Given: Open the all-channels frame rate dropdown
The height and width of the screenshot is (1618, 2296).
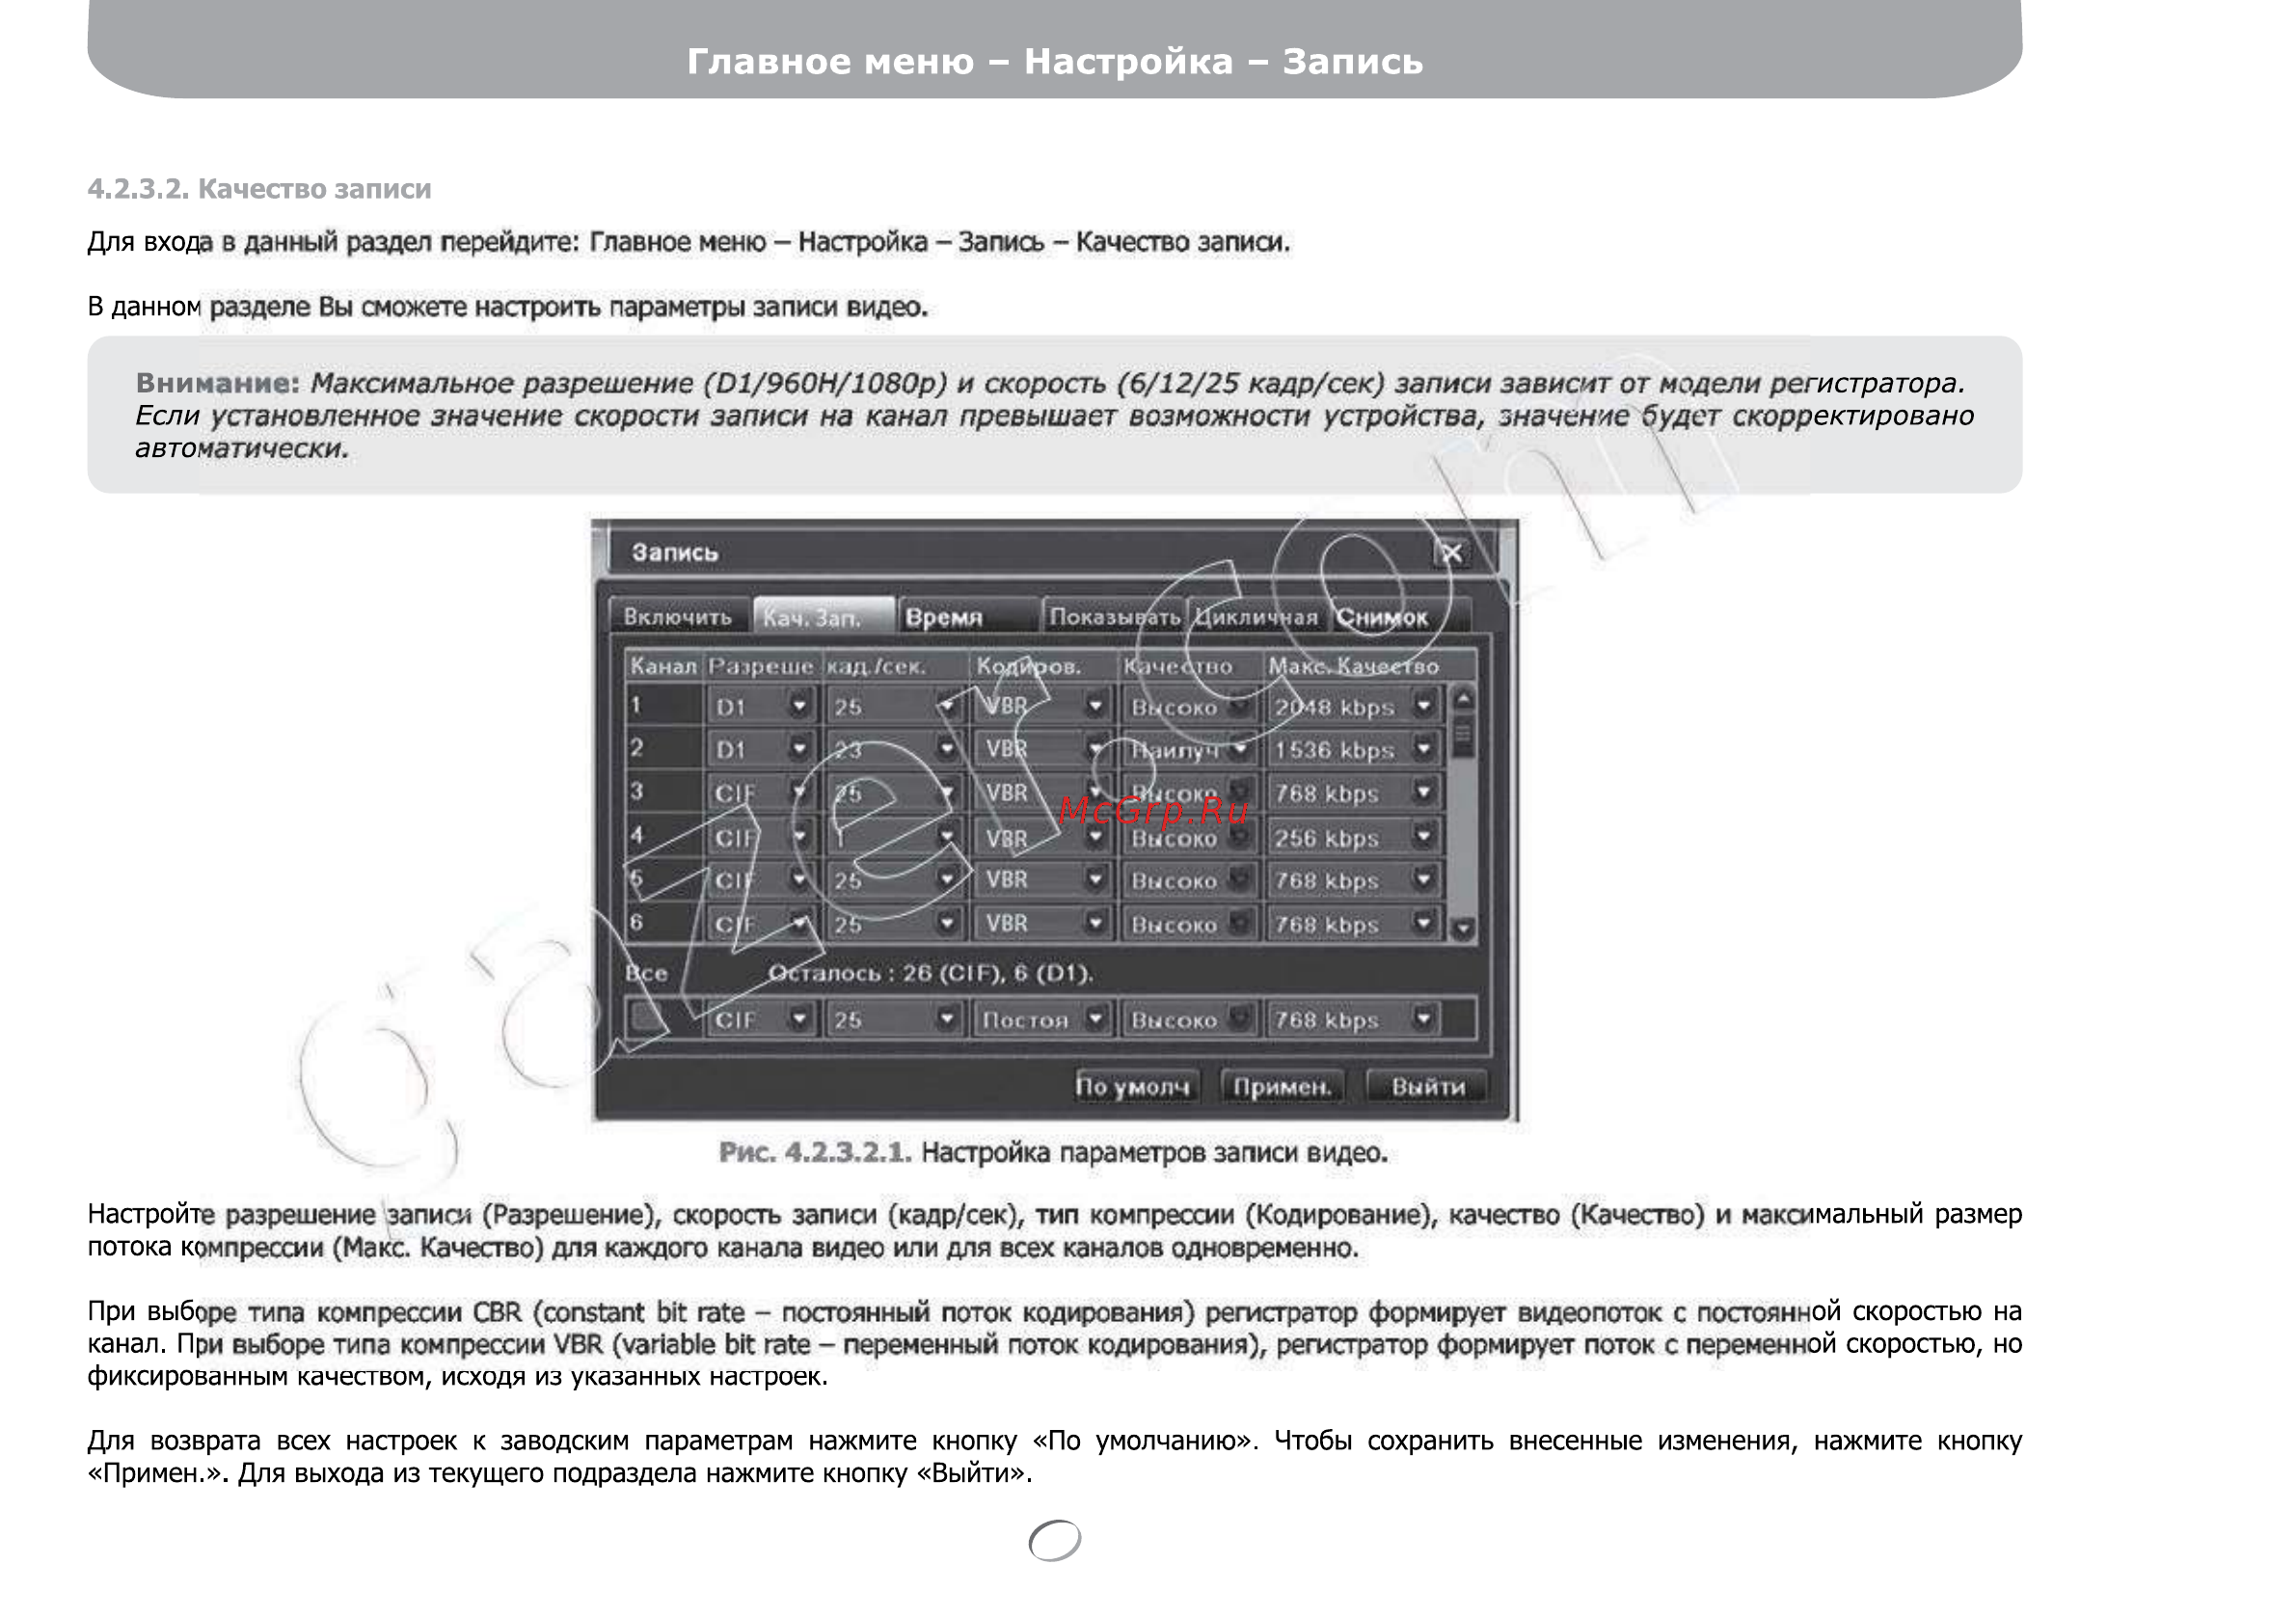Looking at the screenshot, I should [x=894, y=1019].
